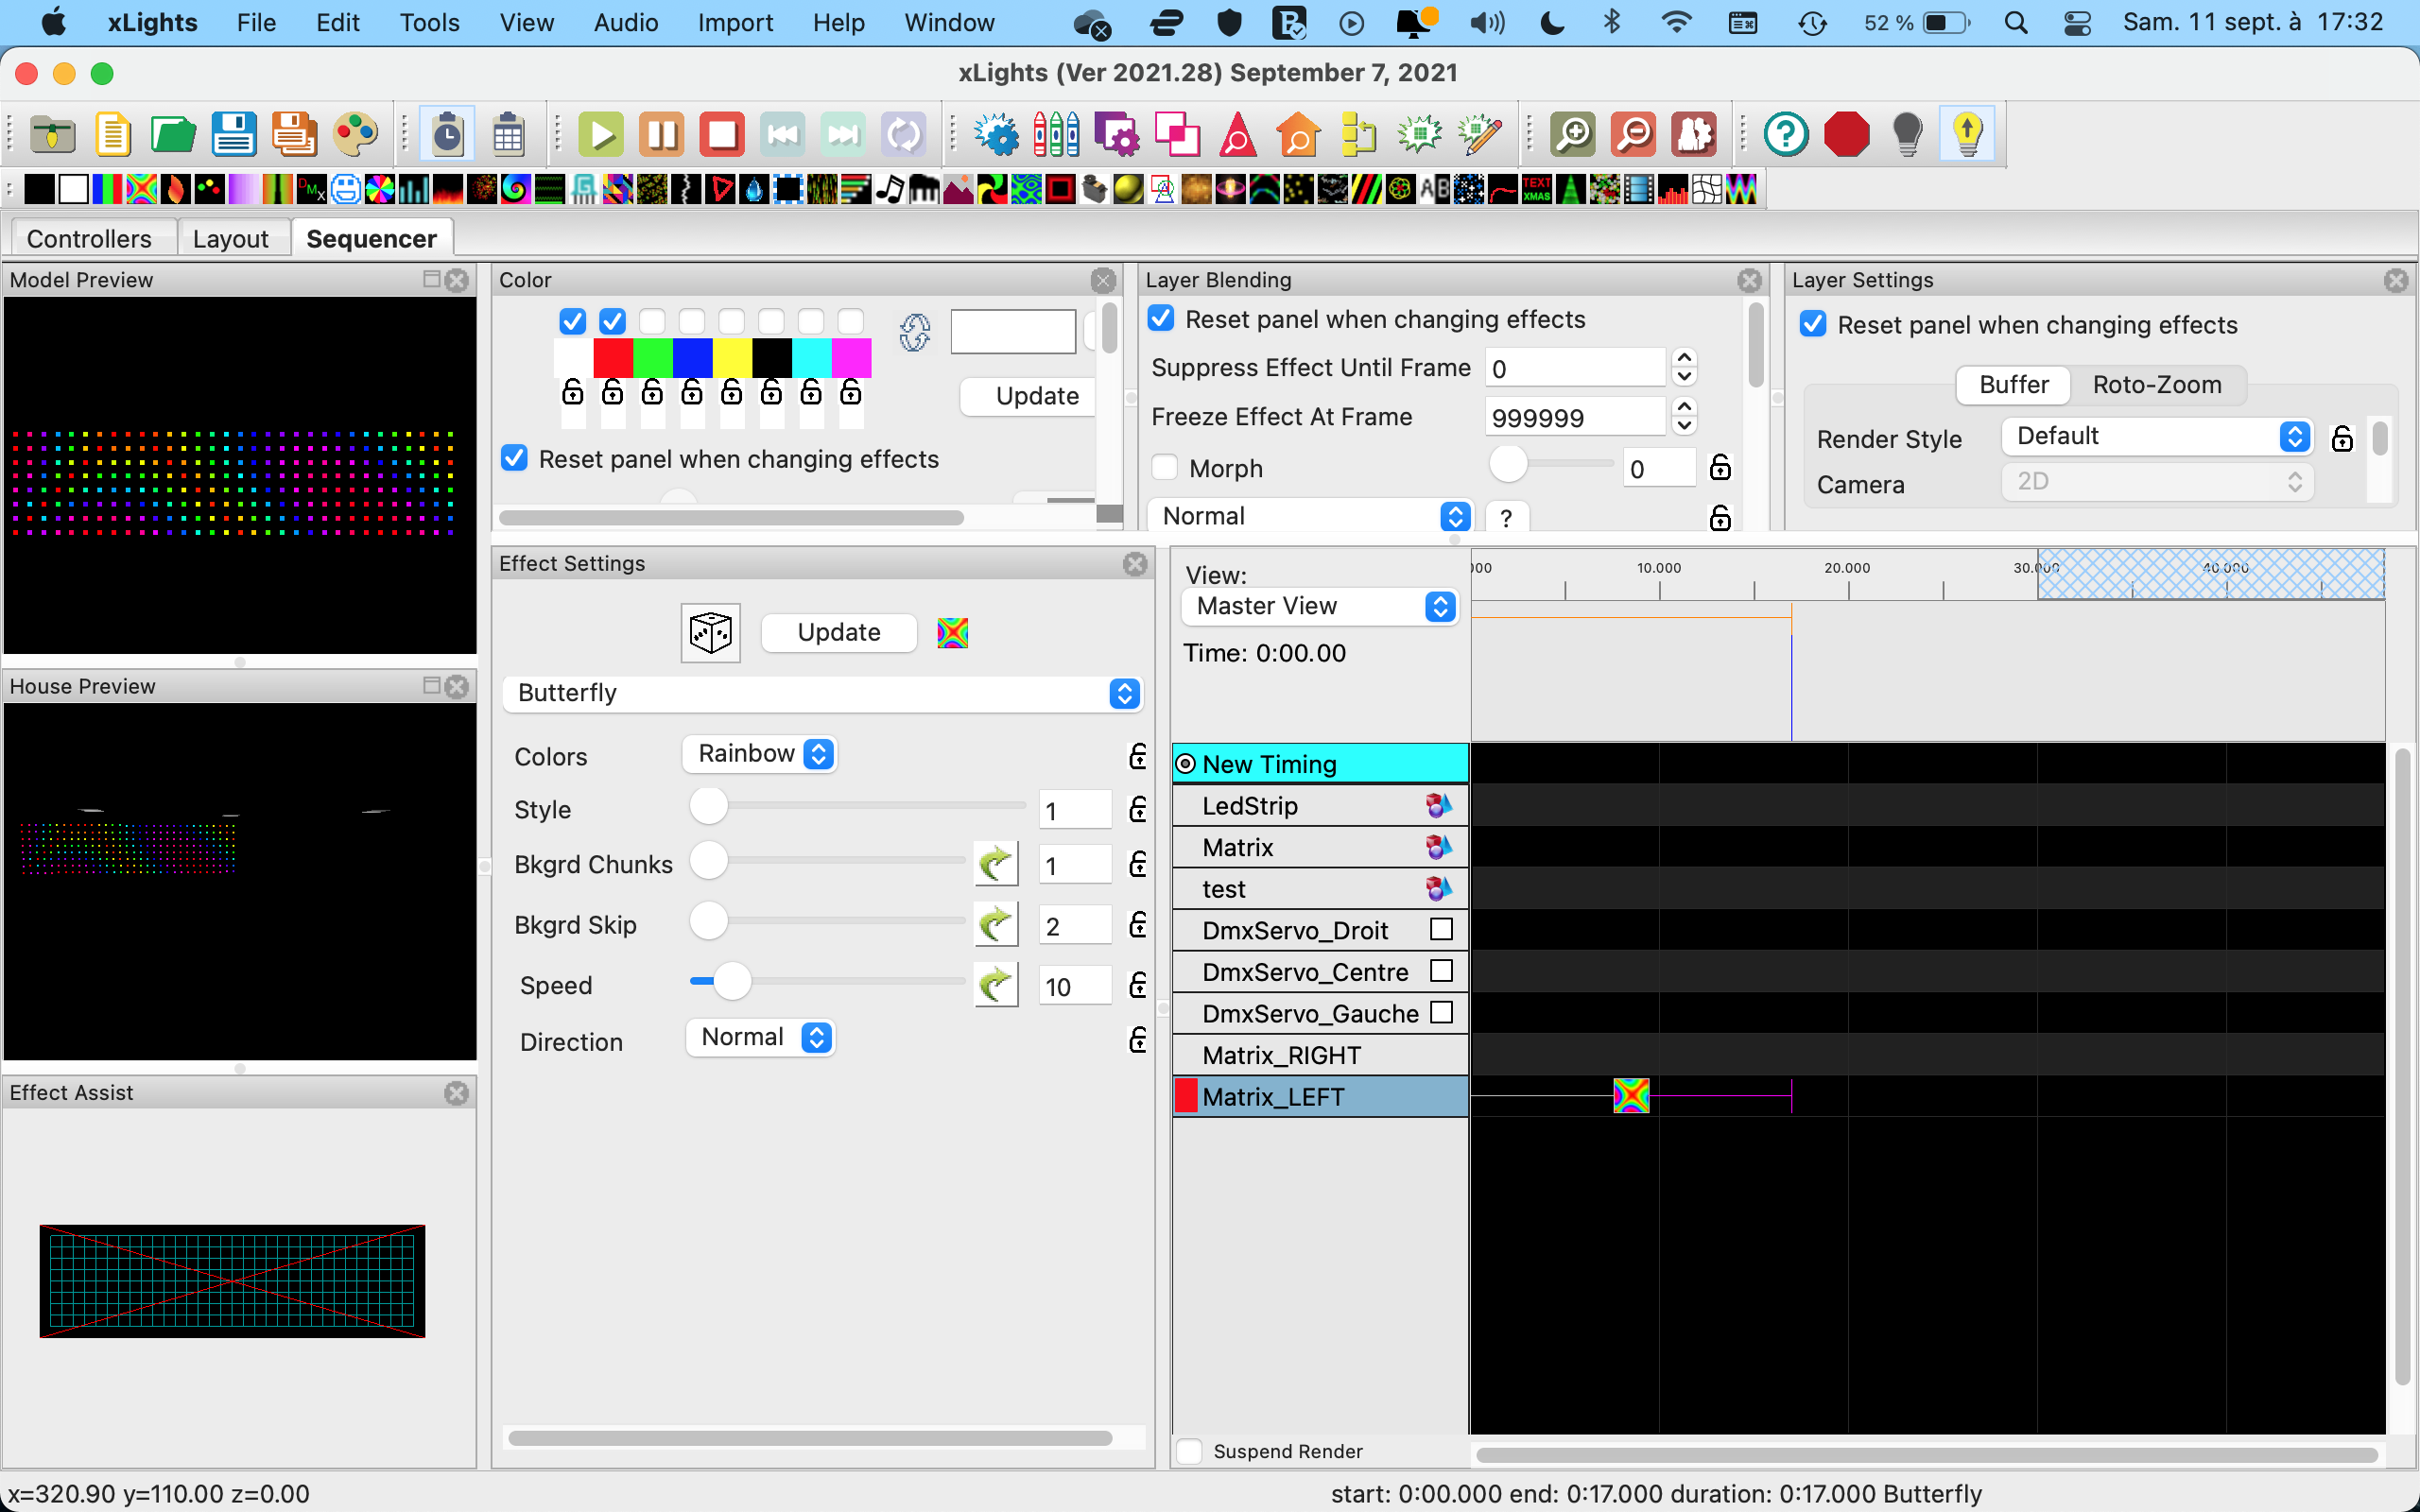Click the red color swatch
2420x1512 pixels.
tap(613, 357)
